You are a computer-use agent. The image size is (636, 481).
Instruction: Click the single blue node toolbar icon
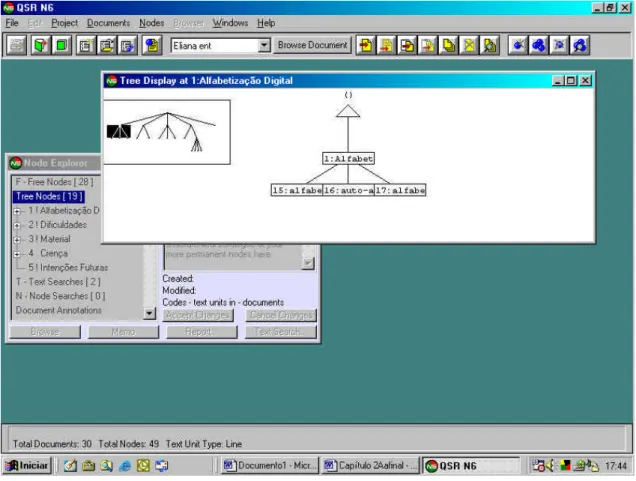[x=518, y=45]
